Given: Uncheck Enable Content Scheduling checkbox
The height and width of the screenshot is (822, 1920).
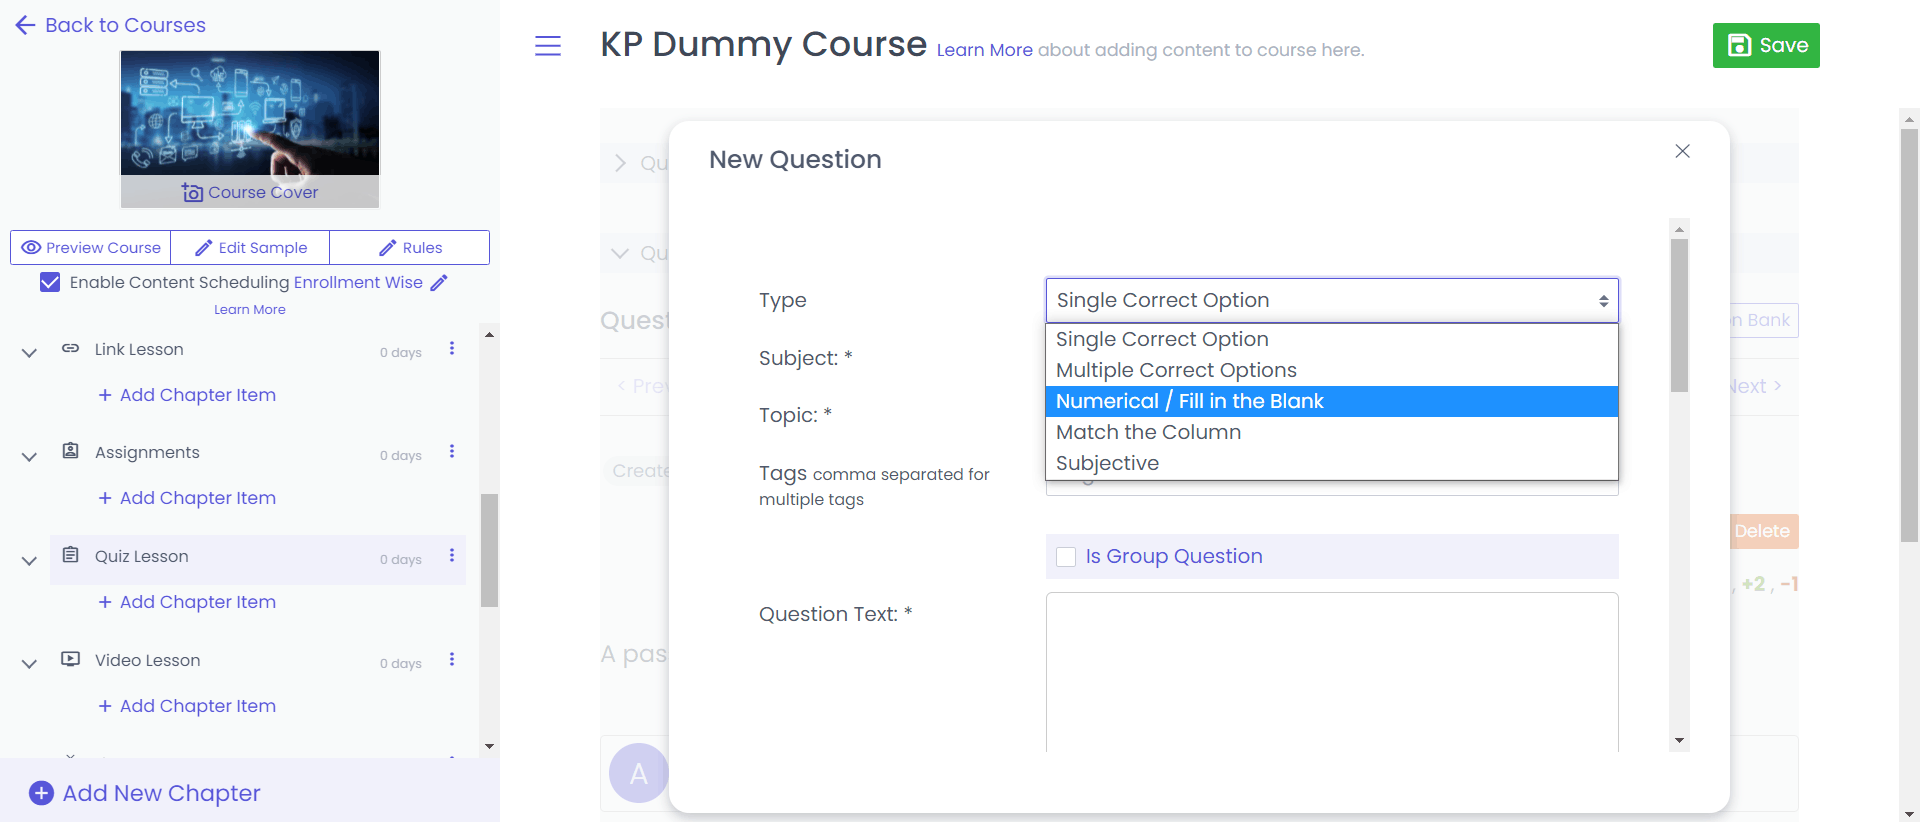Looking at the screenshot, I should [x=50, y=283].
